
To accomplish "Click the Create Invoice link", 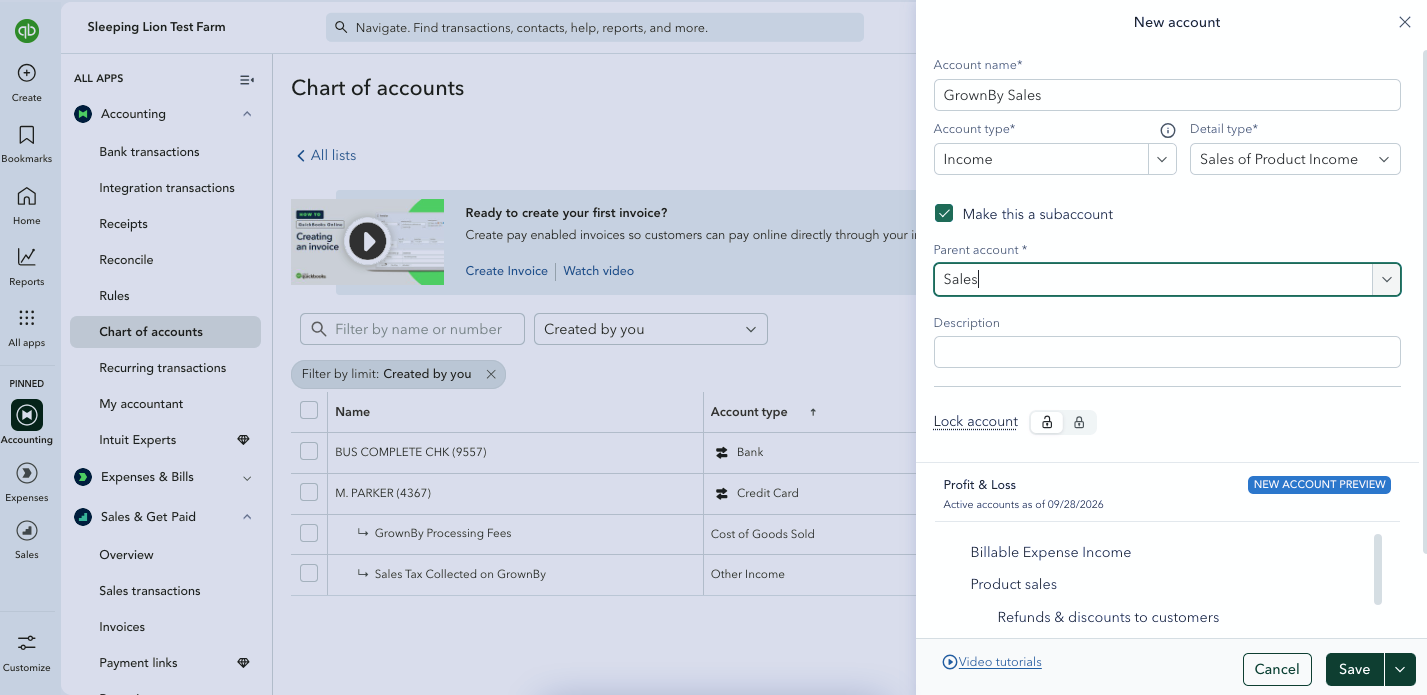I will (507, 271).
